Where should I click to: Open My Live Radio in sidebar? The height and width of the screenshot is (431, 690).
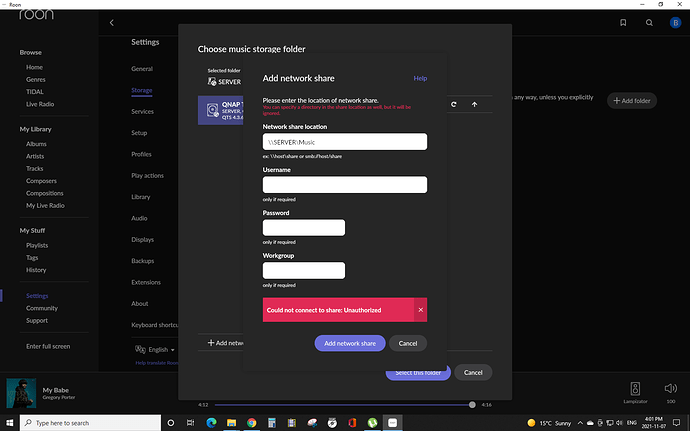[45, 206]
